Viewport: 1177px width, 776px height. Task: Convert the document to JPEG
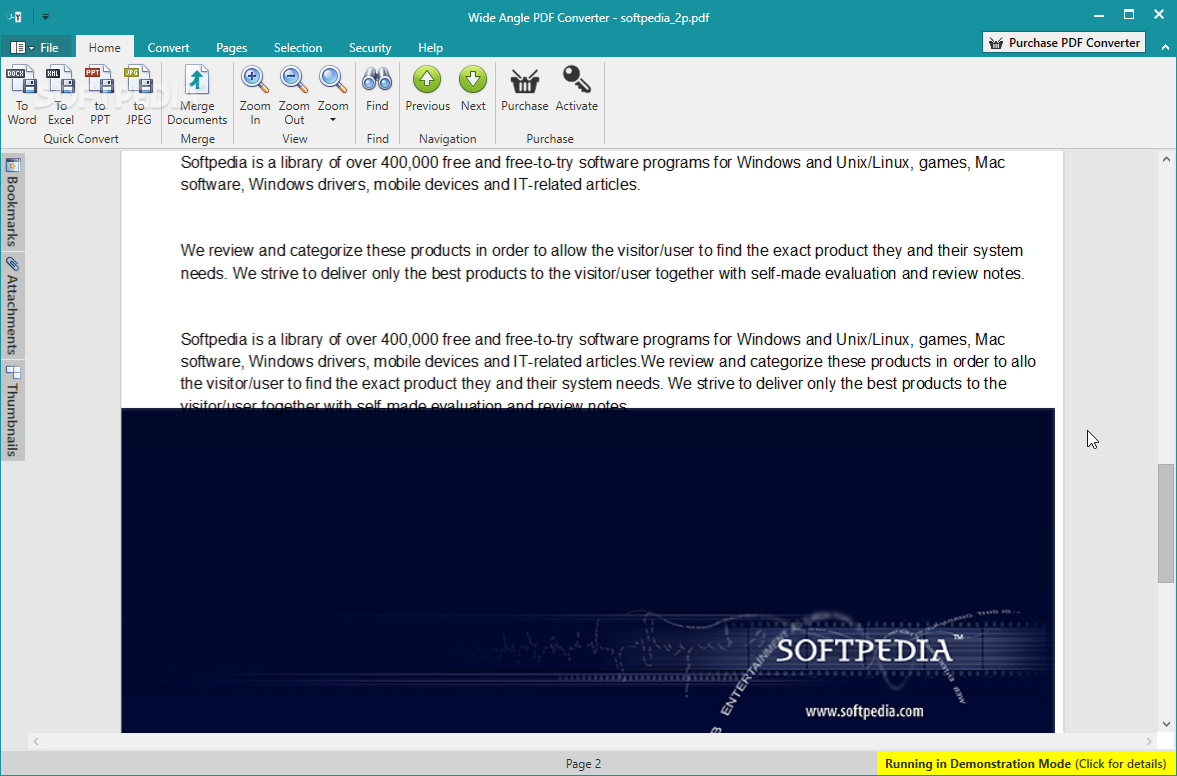pyautogui.click(x=139, y=95)
